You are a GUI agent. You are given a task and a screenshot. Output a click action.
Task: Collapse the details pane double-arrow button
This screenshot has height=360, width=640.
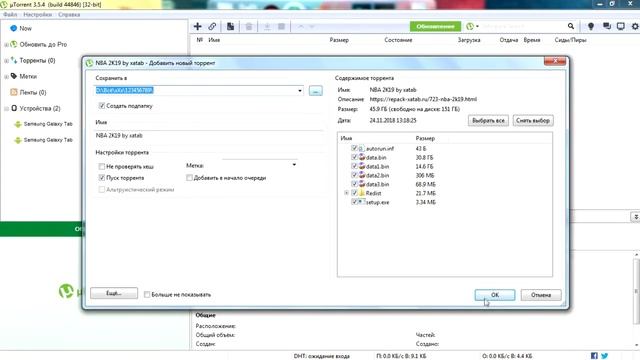pyautogui.click(x=636, y=217)
